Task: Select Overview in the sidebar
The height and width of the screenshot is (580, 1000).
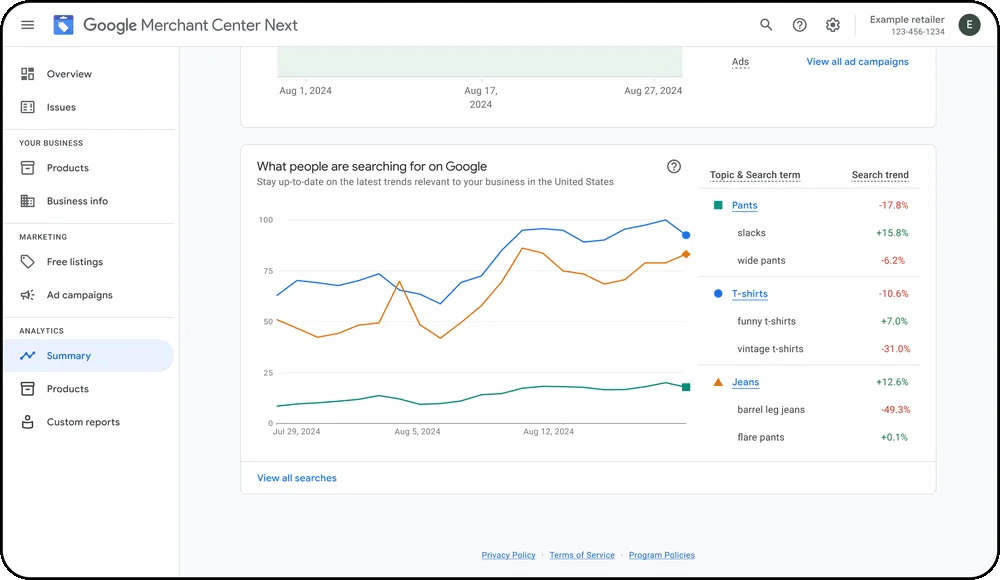Action: [26, 73]
